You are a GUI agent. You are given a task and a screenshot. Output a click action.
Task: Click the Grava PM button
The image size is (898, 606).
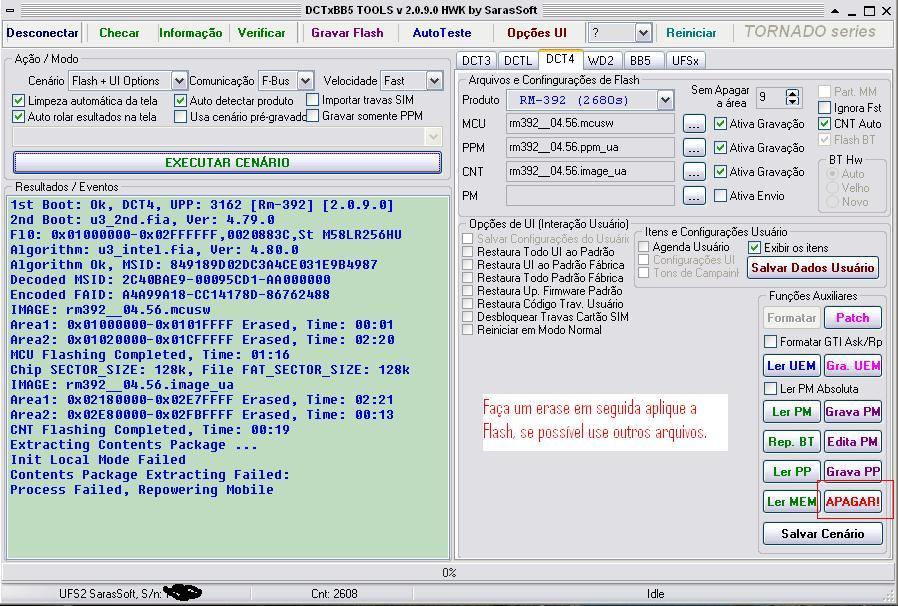853,412
